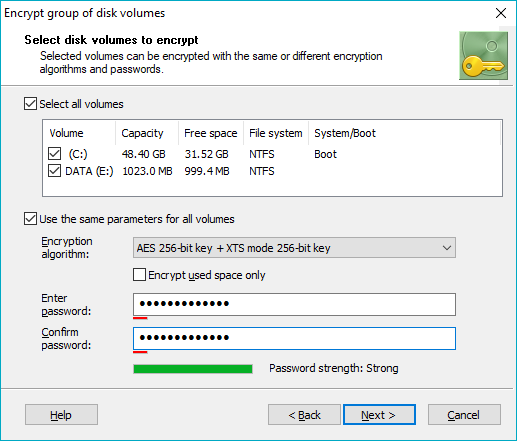Click the green password strength bar
Screen dimensions: 517x441
[193, 369]
